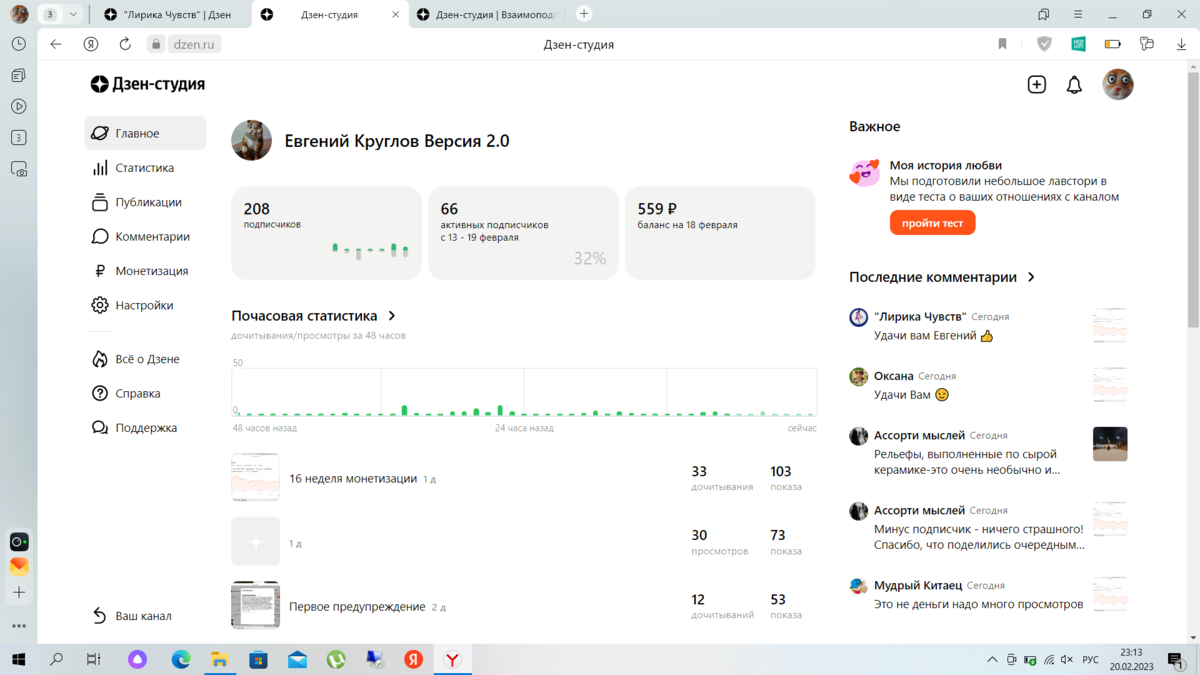Open the account avatar in studio header

click(1118, 84)
